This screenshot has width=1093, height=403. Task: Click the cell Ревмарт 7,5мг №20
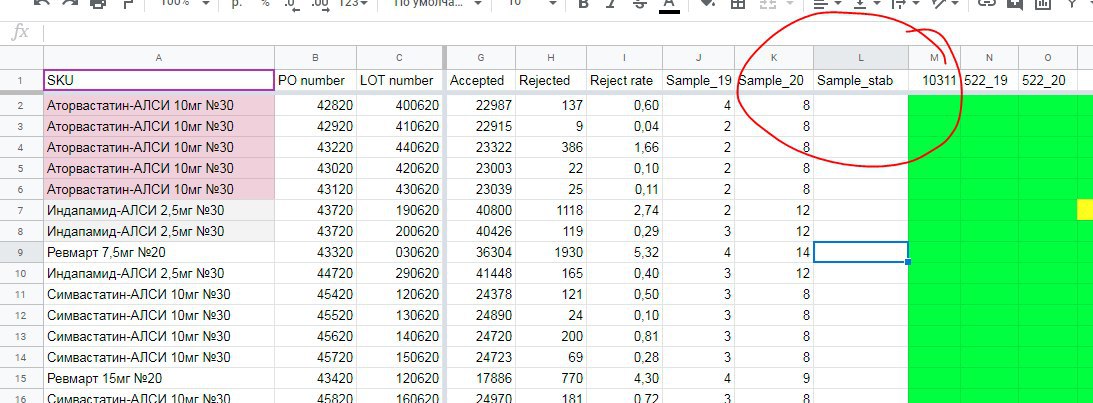tap(158, 252)
